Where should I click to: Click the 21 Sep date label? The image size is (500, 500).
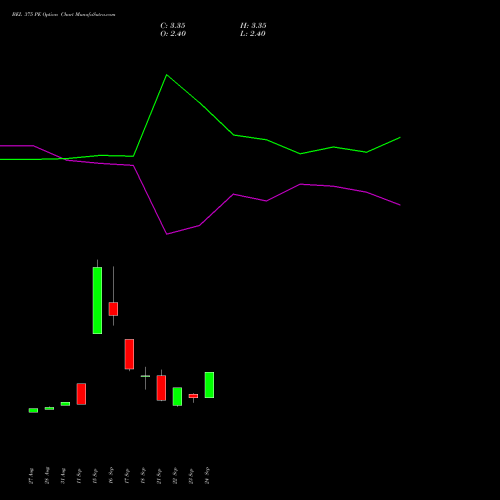pyautogui.click(x=159, y=476)
